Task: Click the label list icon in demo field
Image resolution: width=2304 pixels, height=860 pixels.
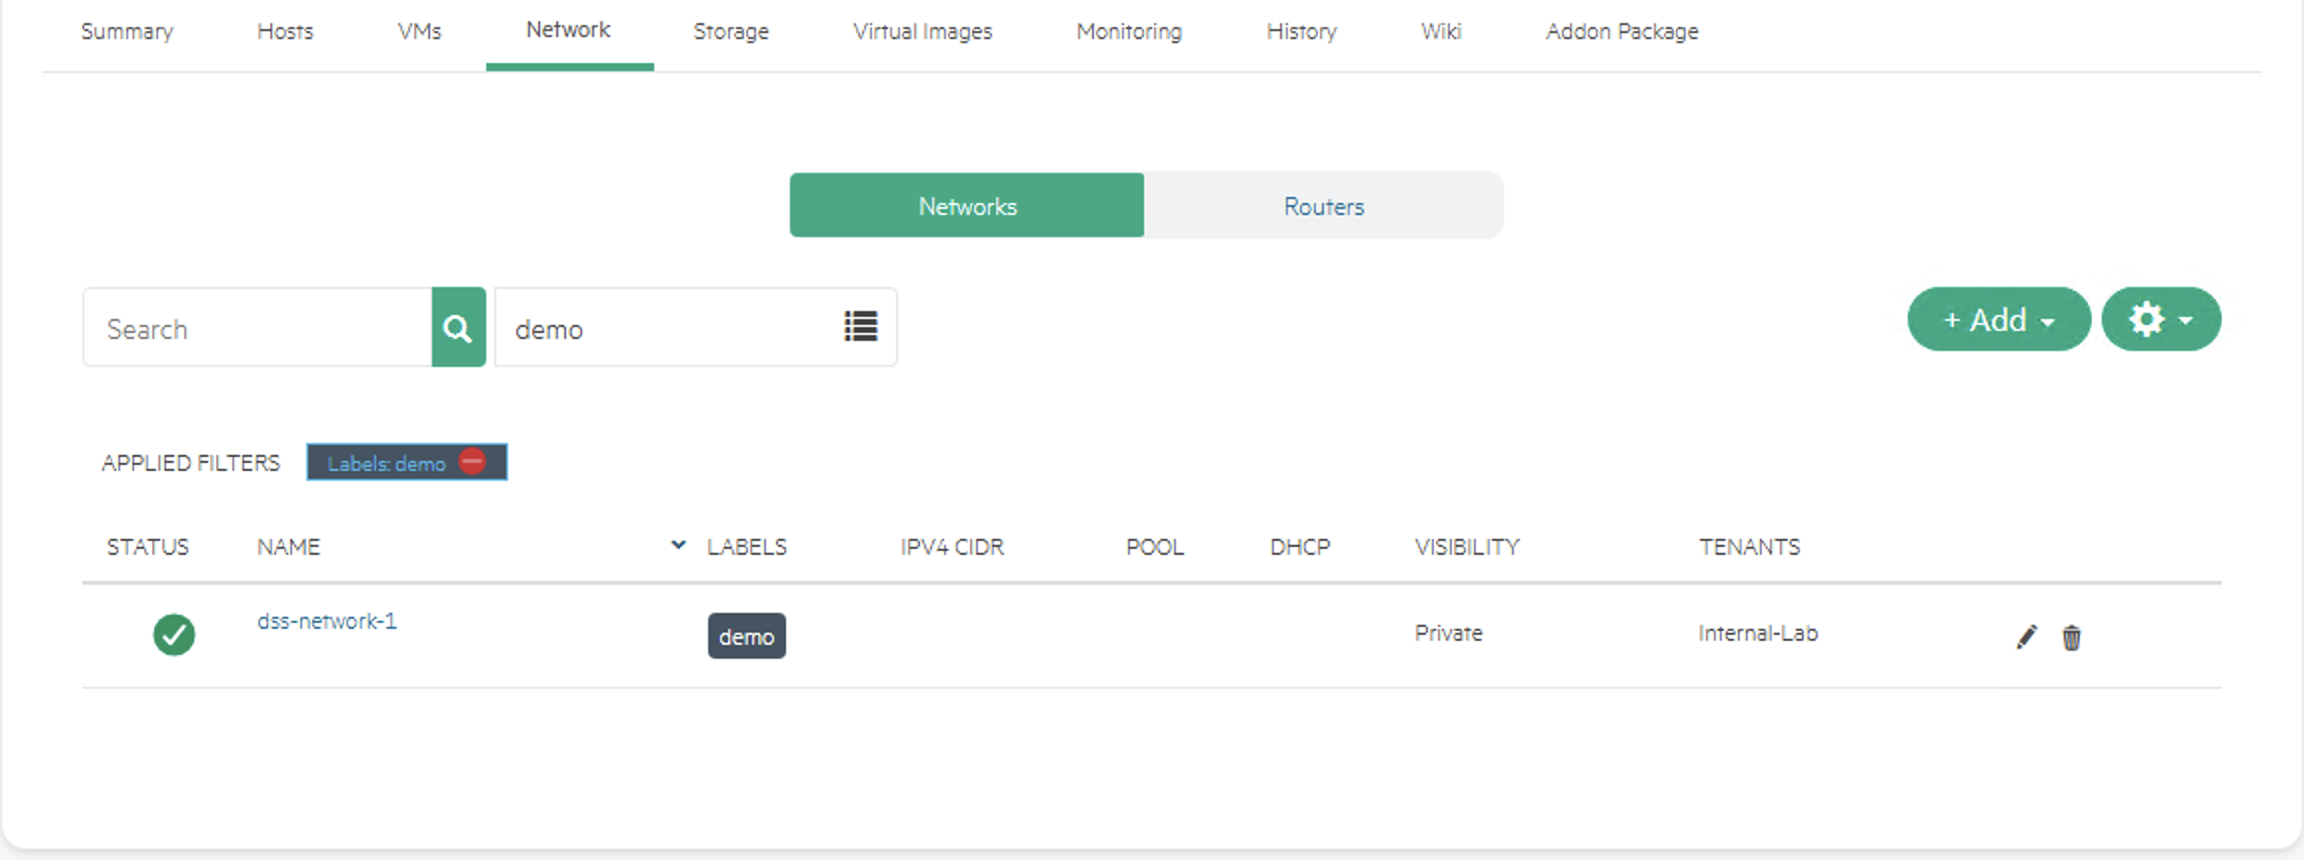Action: tap(860, 326)
